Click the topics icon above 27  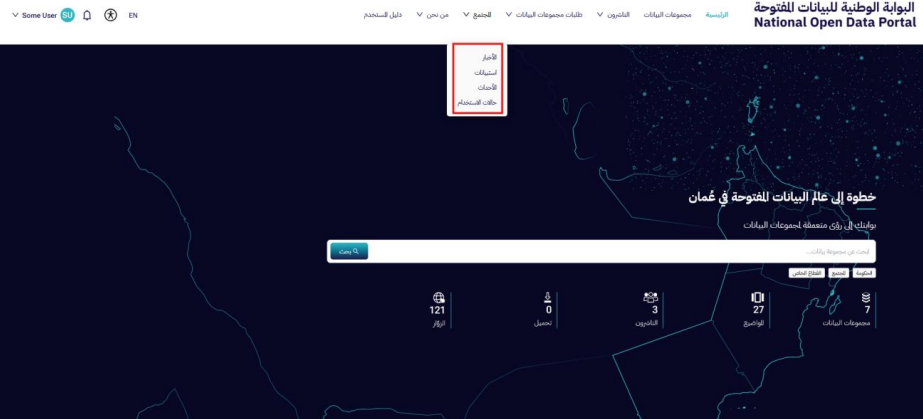[x=757, y=298]
